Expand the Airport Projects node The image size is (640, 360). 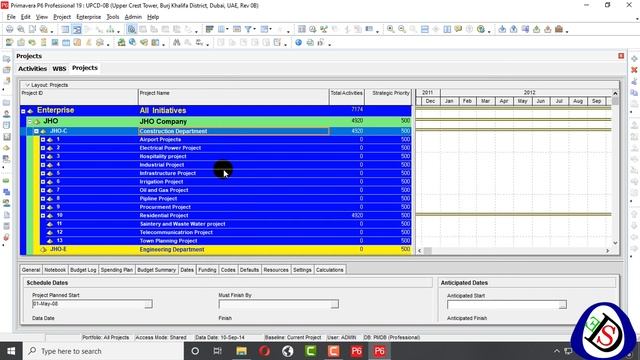click(43, 140)
